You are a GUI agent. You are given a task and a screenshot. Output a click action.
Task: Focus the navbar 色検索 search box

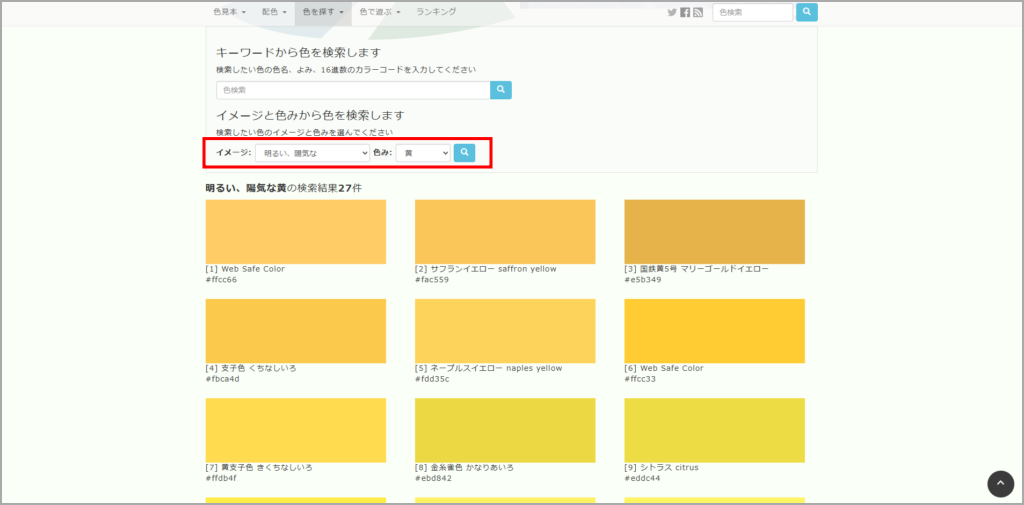coord(753,12)
